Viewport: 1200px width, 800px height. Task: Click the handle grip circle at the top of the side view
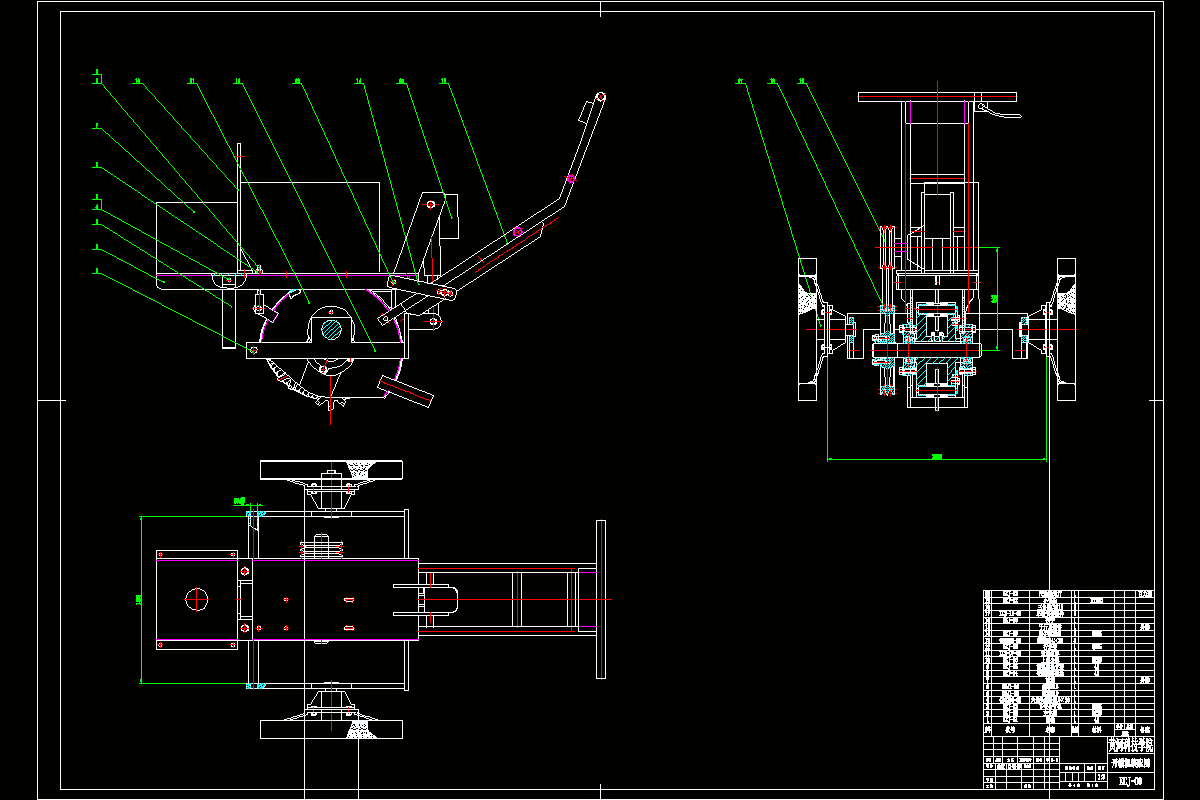[601, 97]
